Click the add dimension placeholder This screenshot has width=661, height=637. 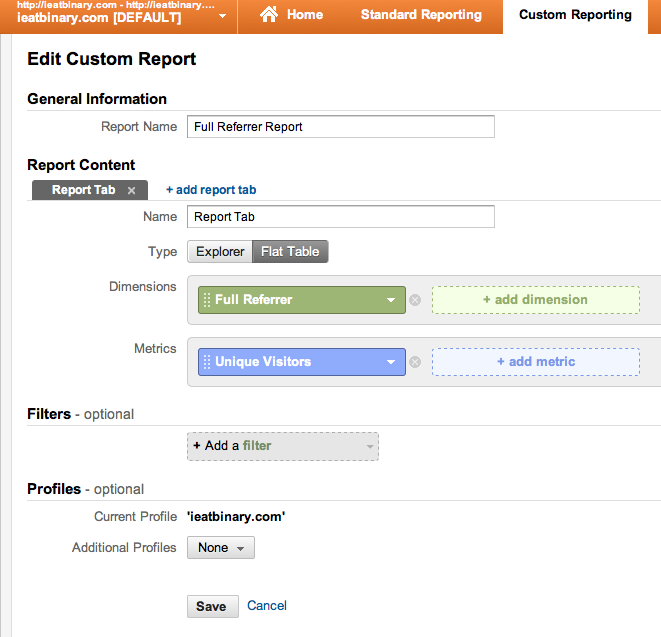[535, 300]
